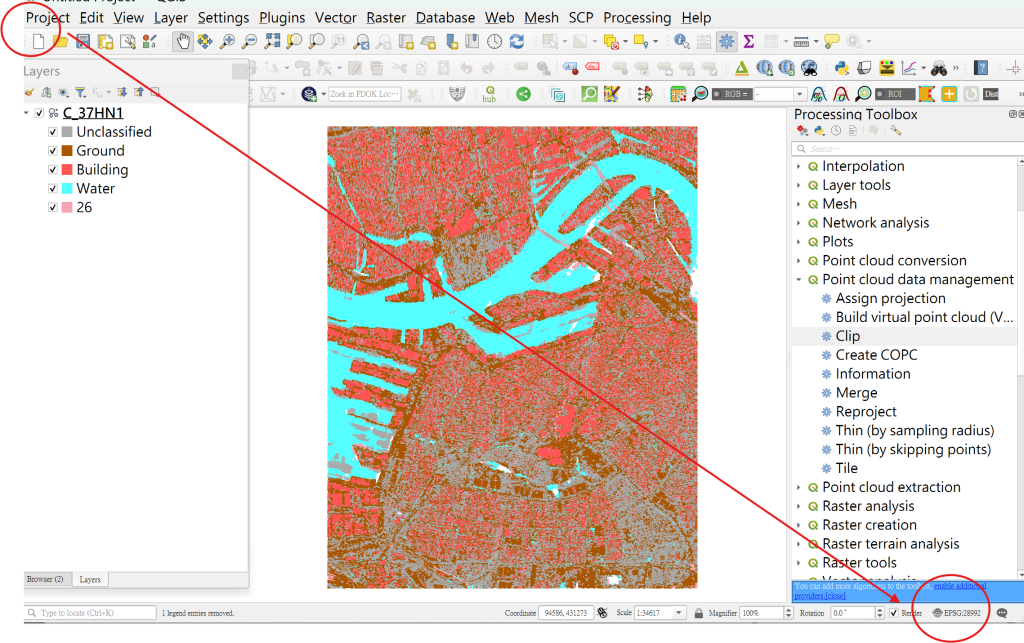Open the Plugins menu
1024x643 pixels.
point(282,18)
